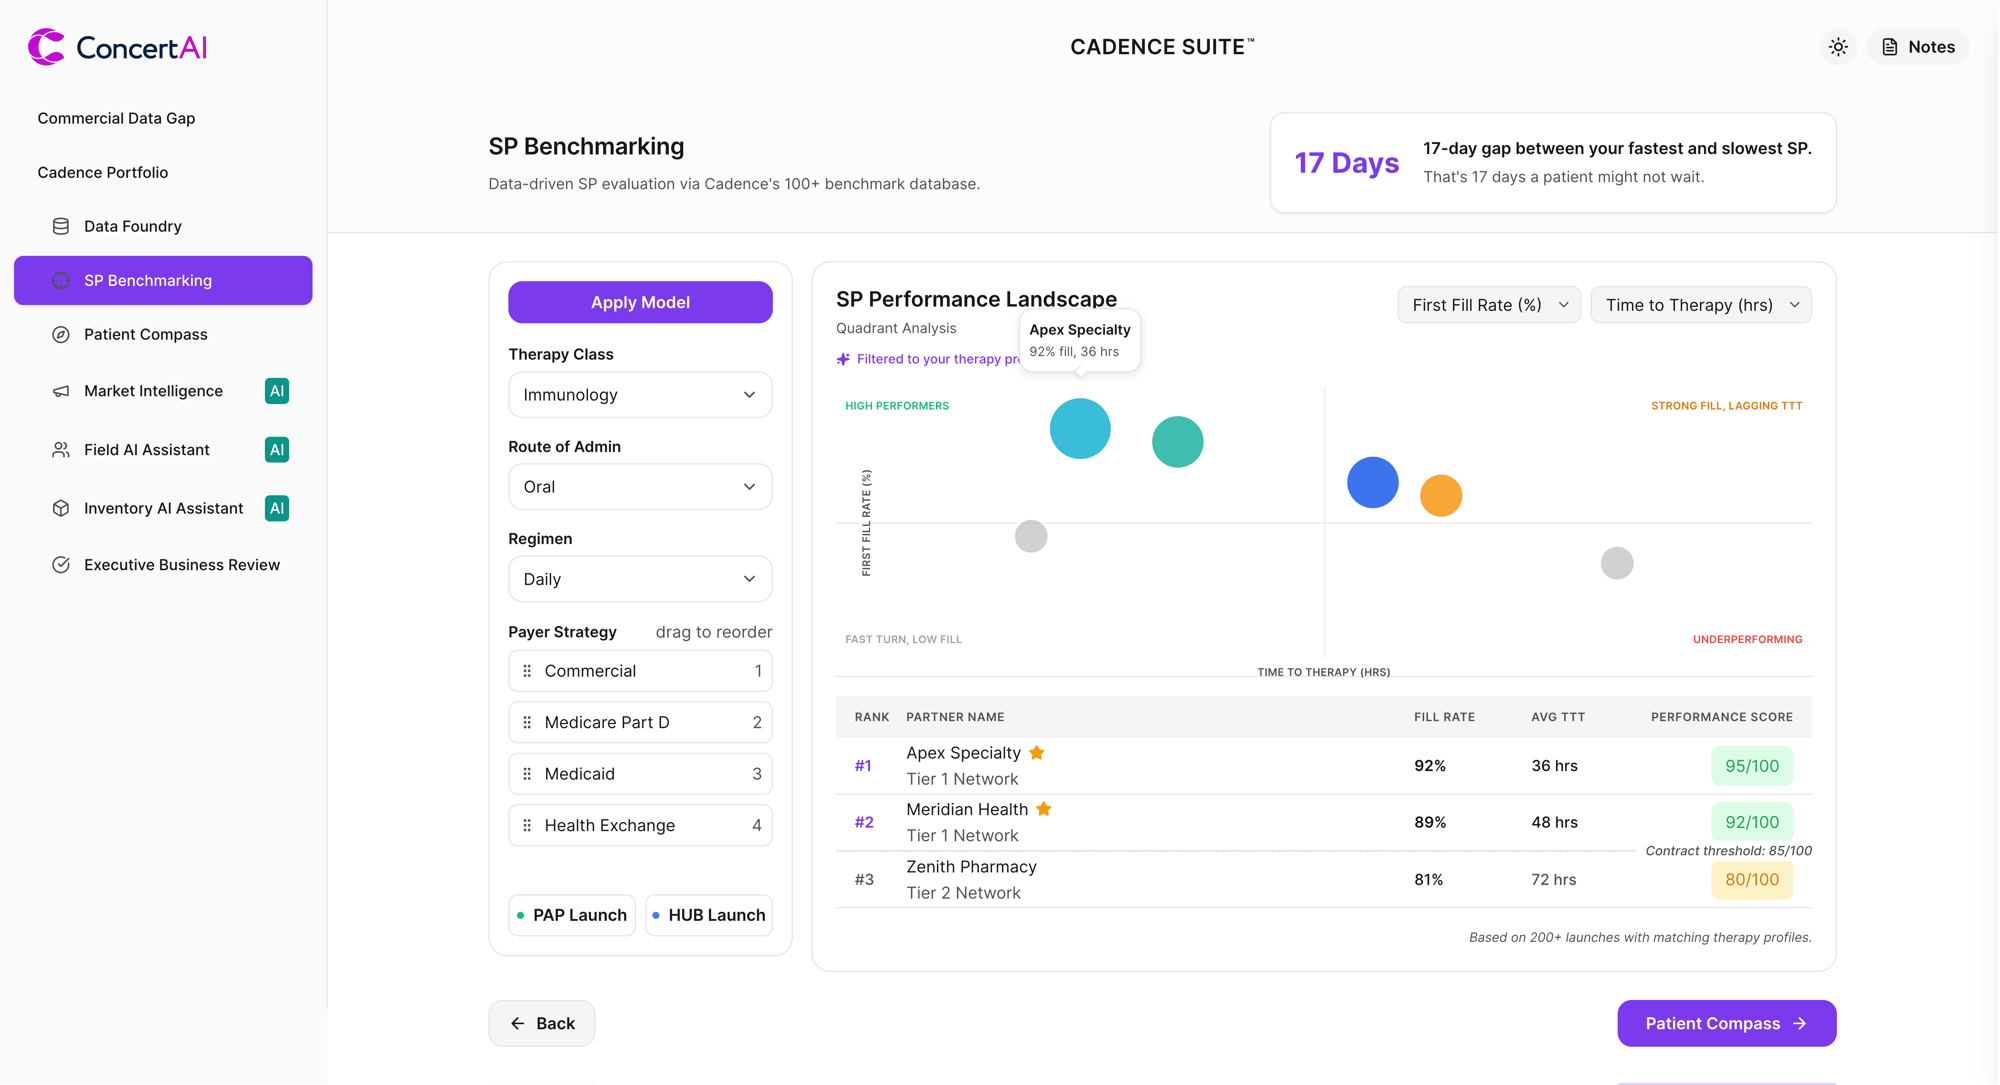The height and width of the screenshot is (1085, 2000).
Task: Expand the Route of Admin dropdown
Action: click(639, 486)
